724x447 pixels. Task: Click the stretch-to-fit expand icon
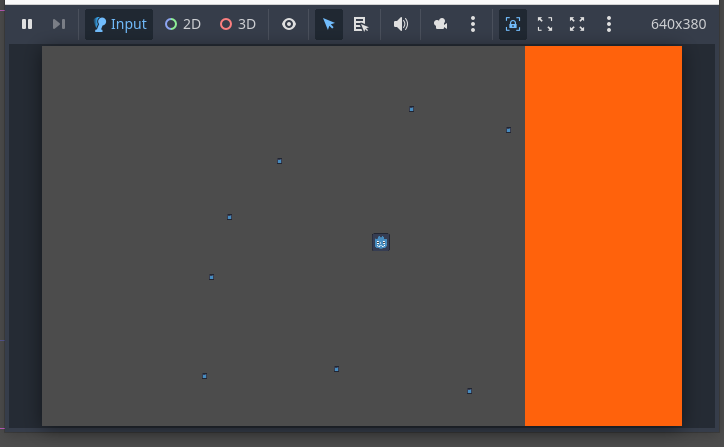click(x=577, y=24)
